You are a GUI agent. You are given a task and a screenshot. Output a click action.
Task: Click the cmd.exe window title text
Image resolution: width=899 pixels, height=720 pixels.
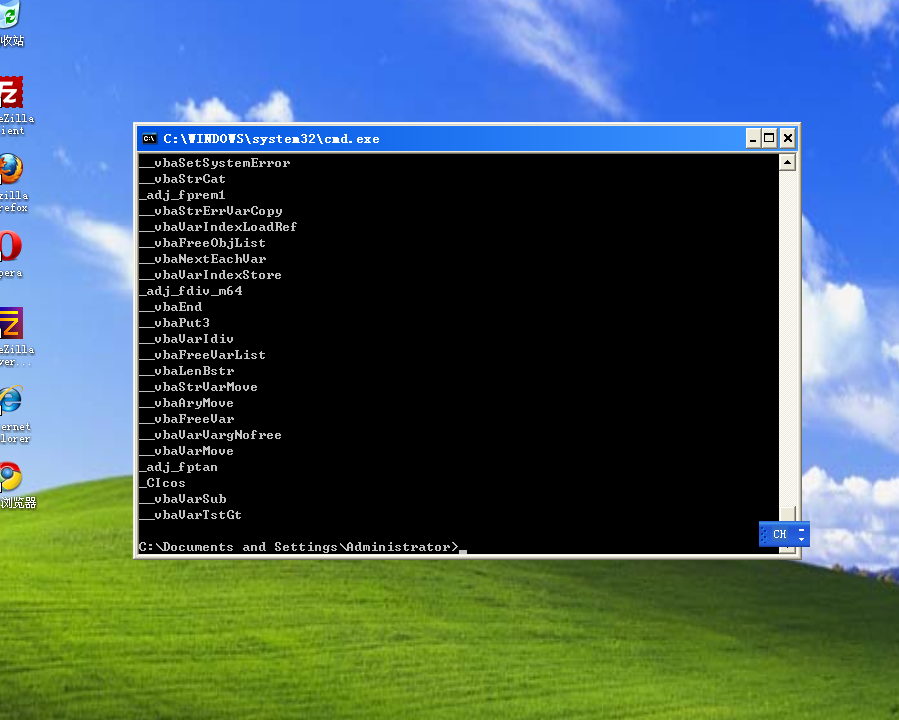[271, 139]
